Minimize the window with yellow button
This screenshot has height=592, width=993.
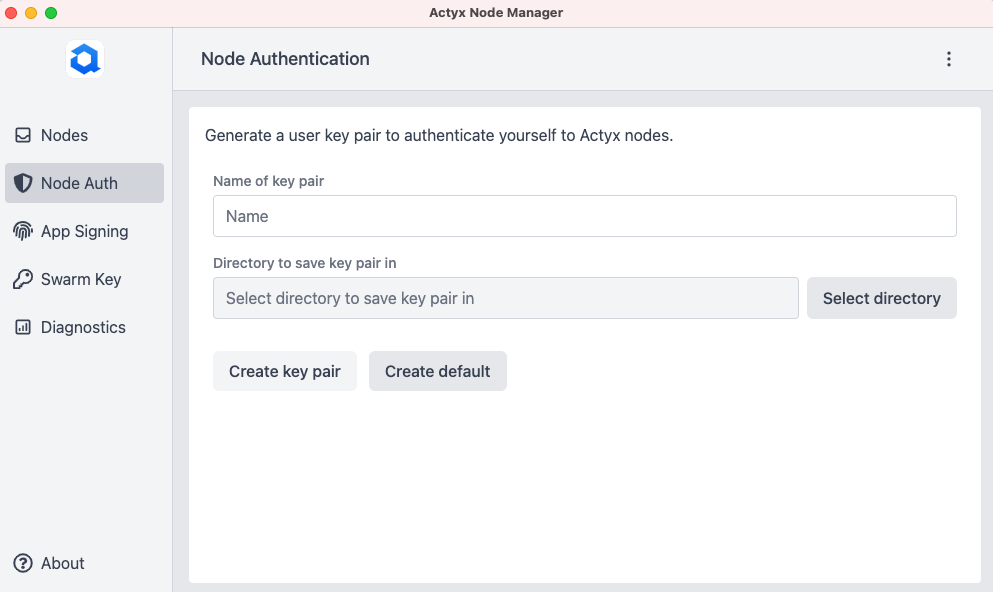[31, 13]
